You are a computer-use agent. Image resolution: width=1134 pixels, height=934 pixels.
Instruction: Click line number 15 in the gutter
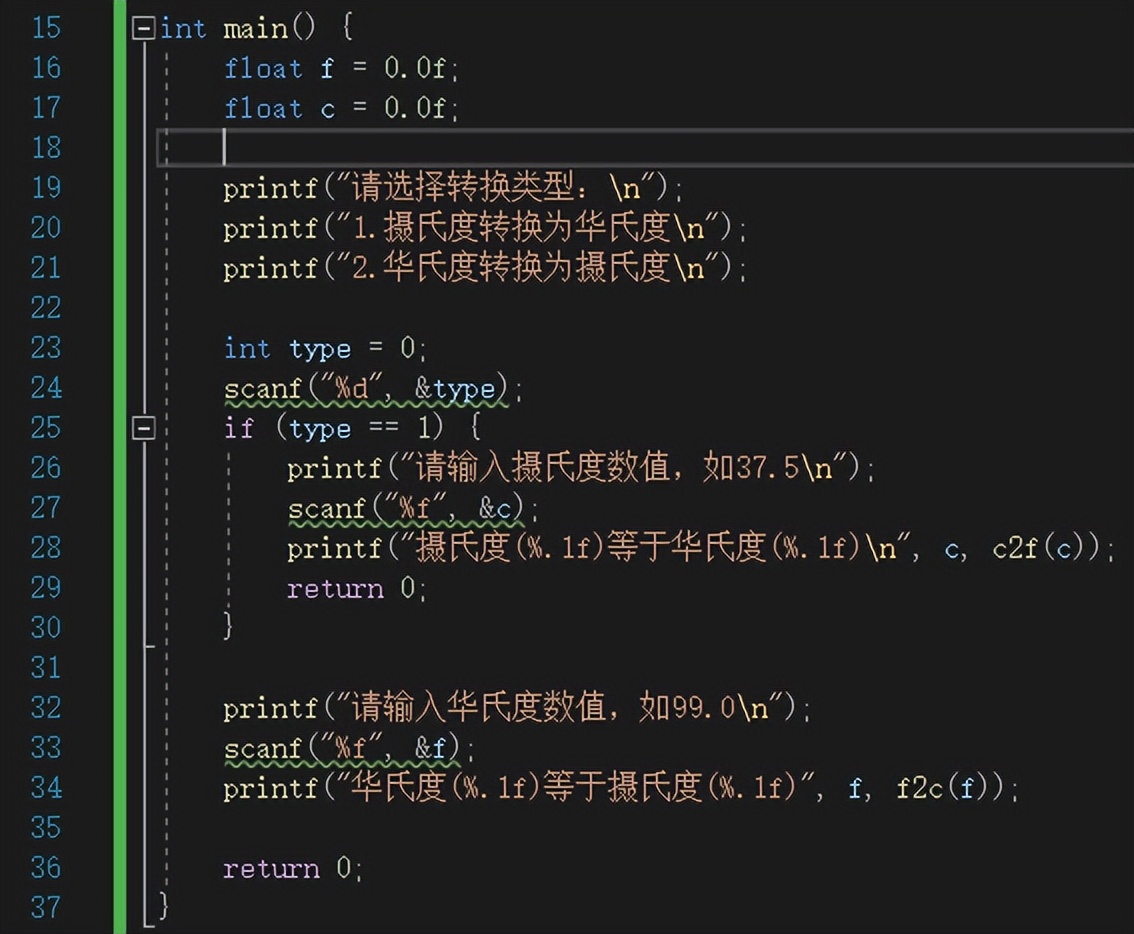click(x=46, y=28)
